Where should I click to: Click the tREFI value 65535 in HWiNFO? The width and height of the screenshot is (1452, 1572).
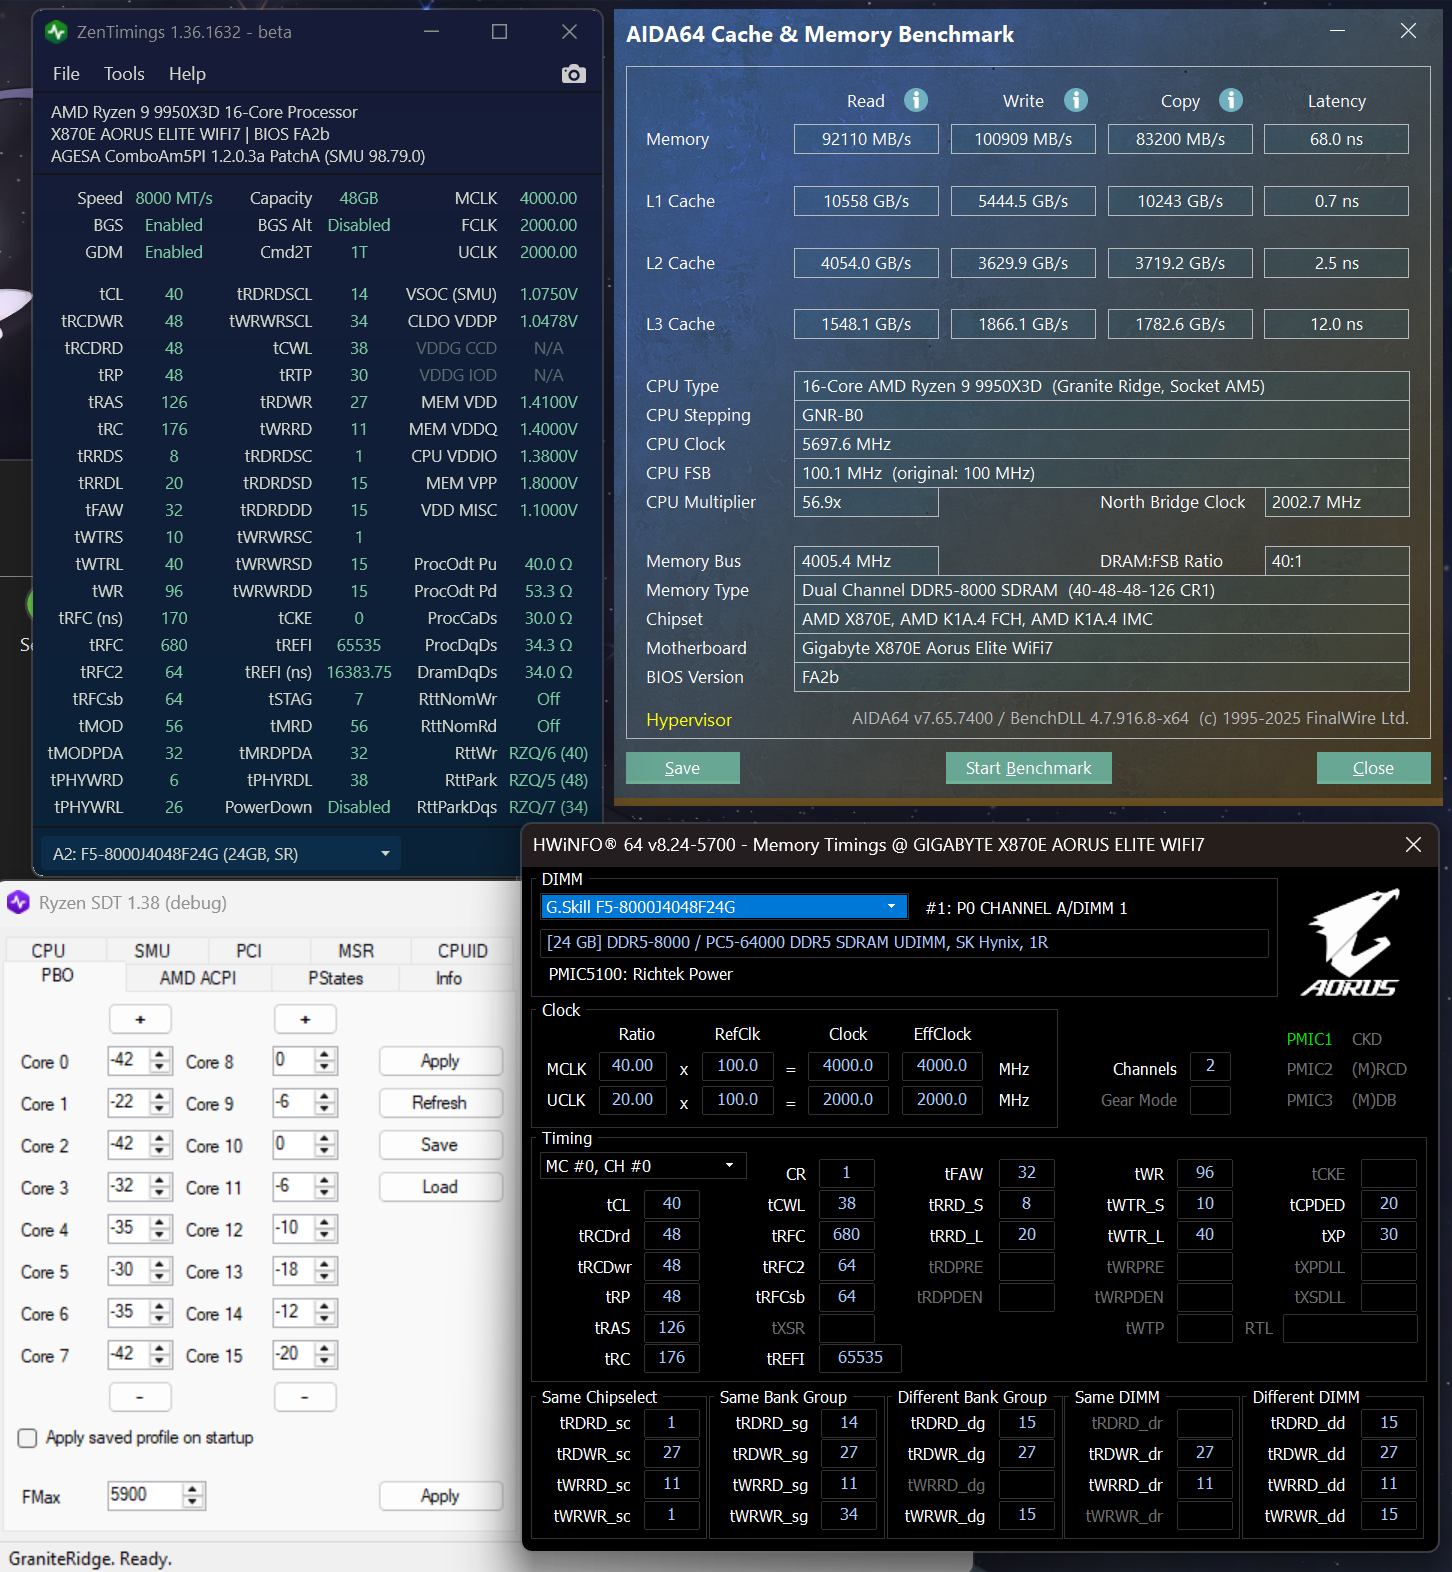click(860, 1358)
